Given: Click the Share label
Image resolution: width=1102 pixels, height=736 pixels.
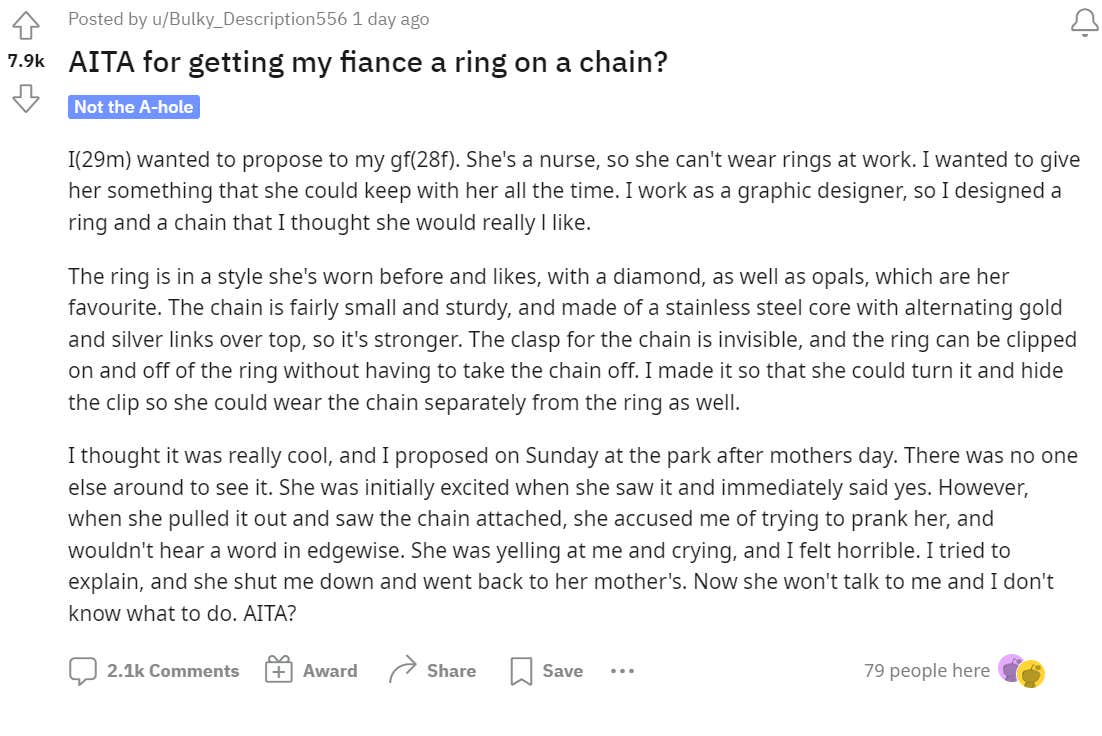Looking at the screenshot, I should [x=451, y=671].
